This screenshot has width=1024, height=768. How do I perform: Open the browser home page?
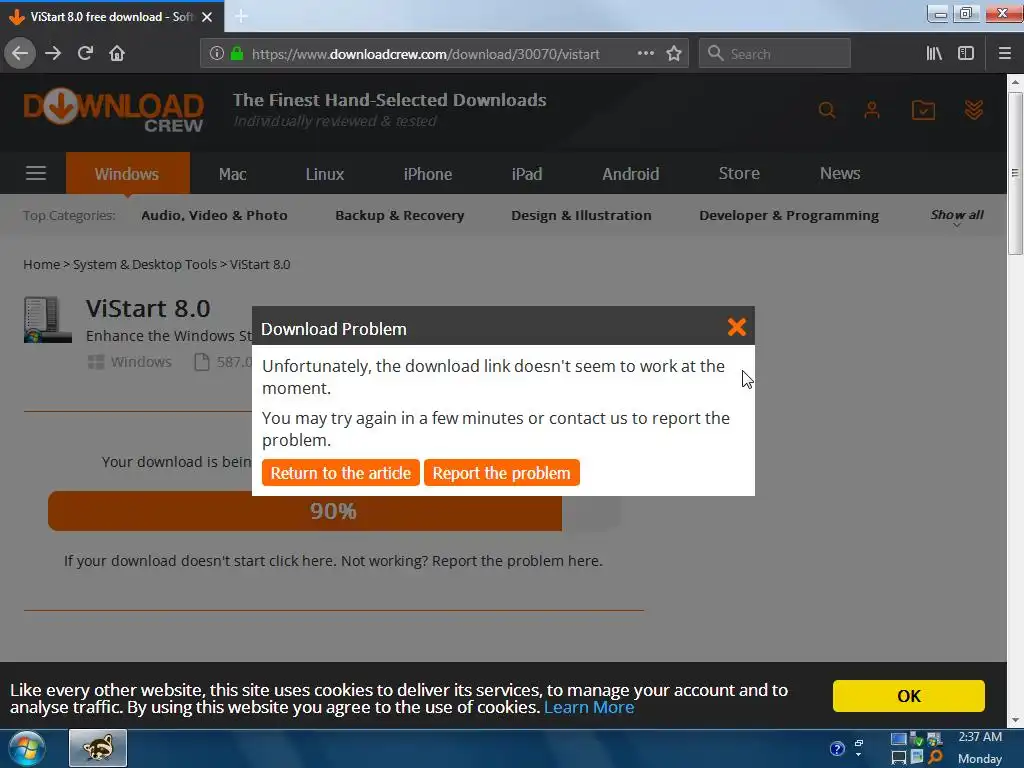click(x=117, y=54)
